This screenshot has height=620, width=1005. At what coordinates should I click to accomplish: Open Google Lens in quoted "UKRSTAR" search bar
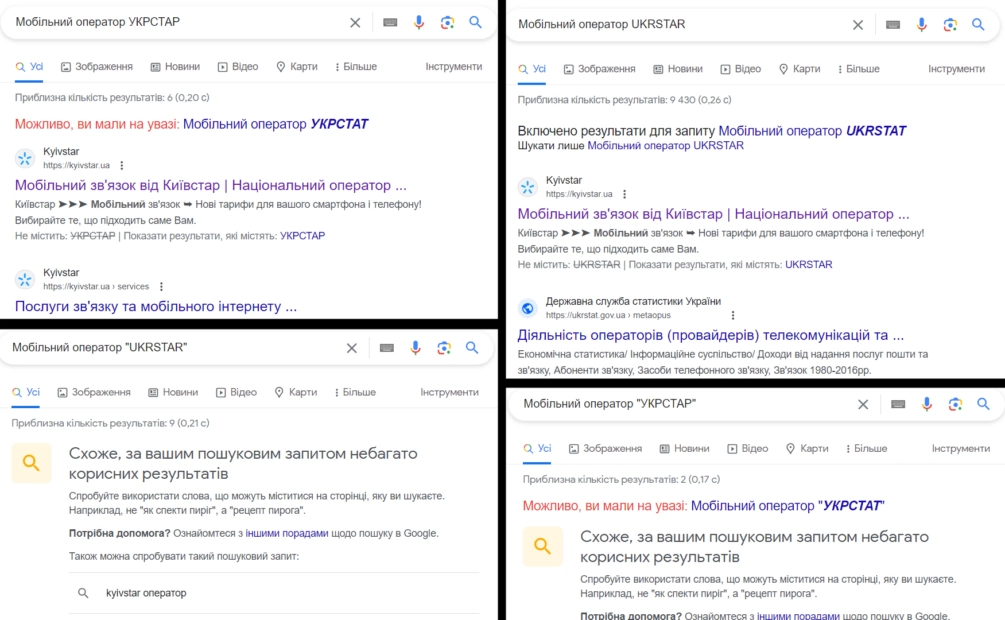click(444, 348)
